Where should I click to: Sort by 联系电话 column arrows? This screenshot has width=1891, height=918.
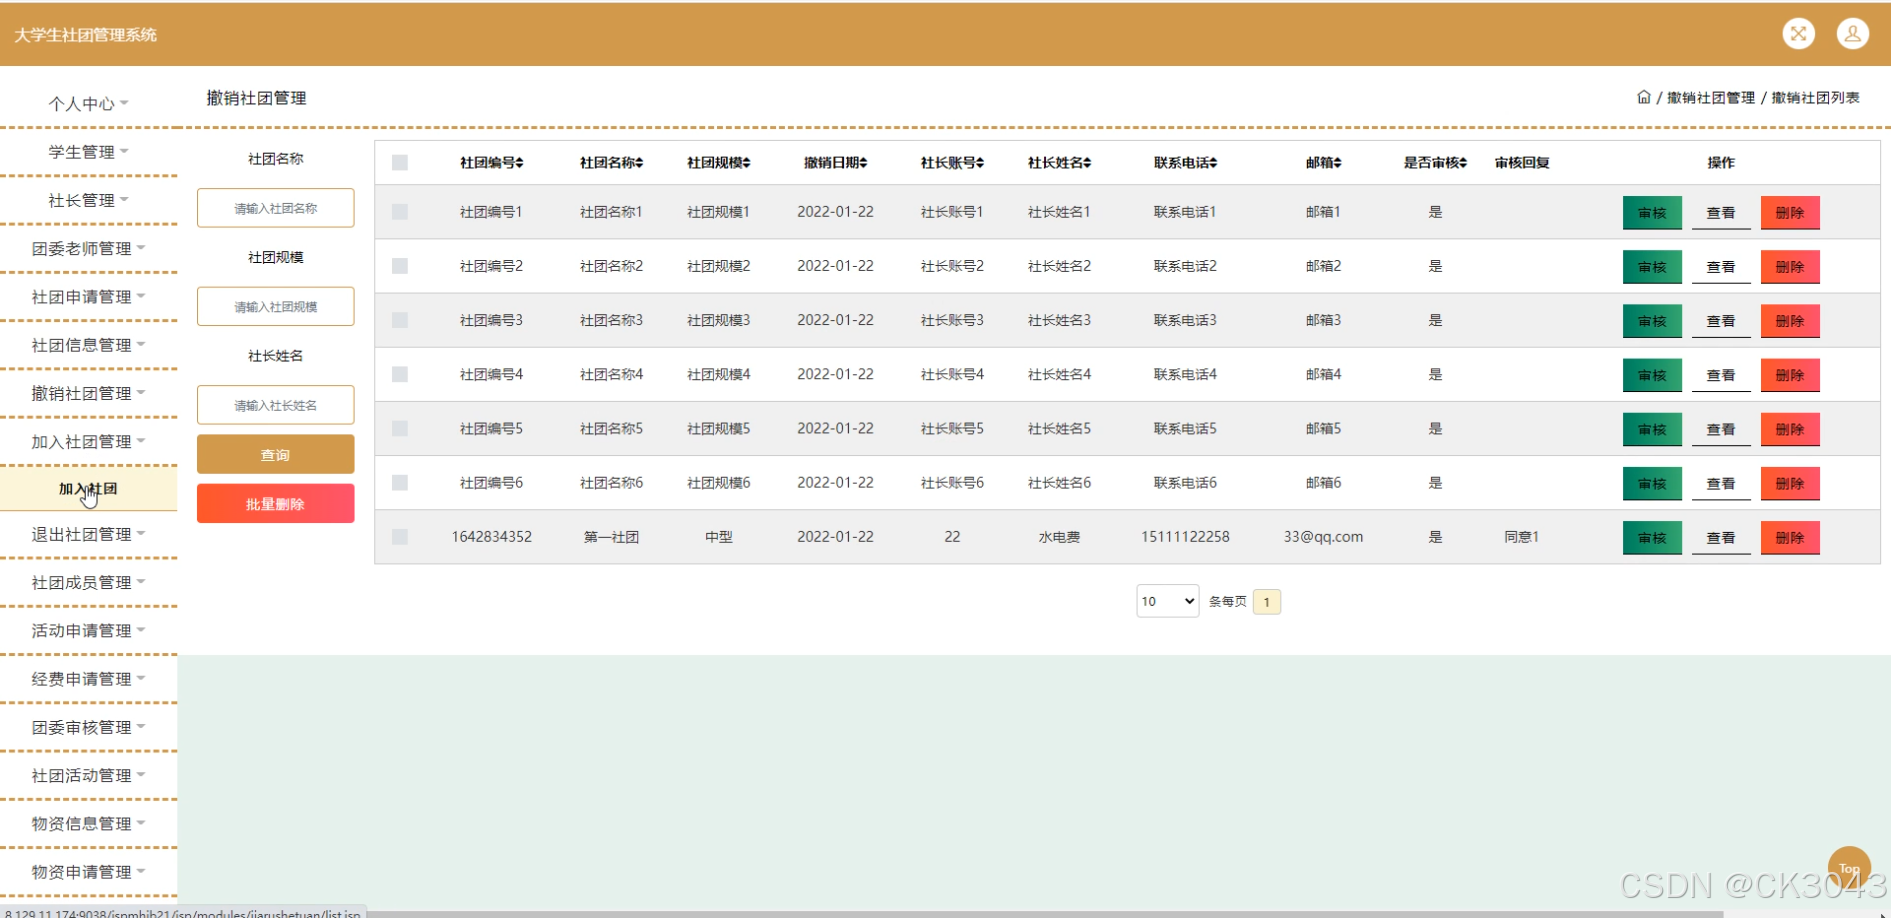pyautogui.click(x=1213, y=163)
